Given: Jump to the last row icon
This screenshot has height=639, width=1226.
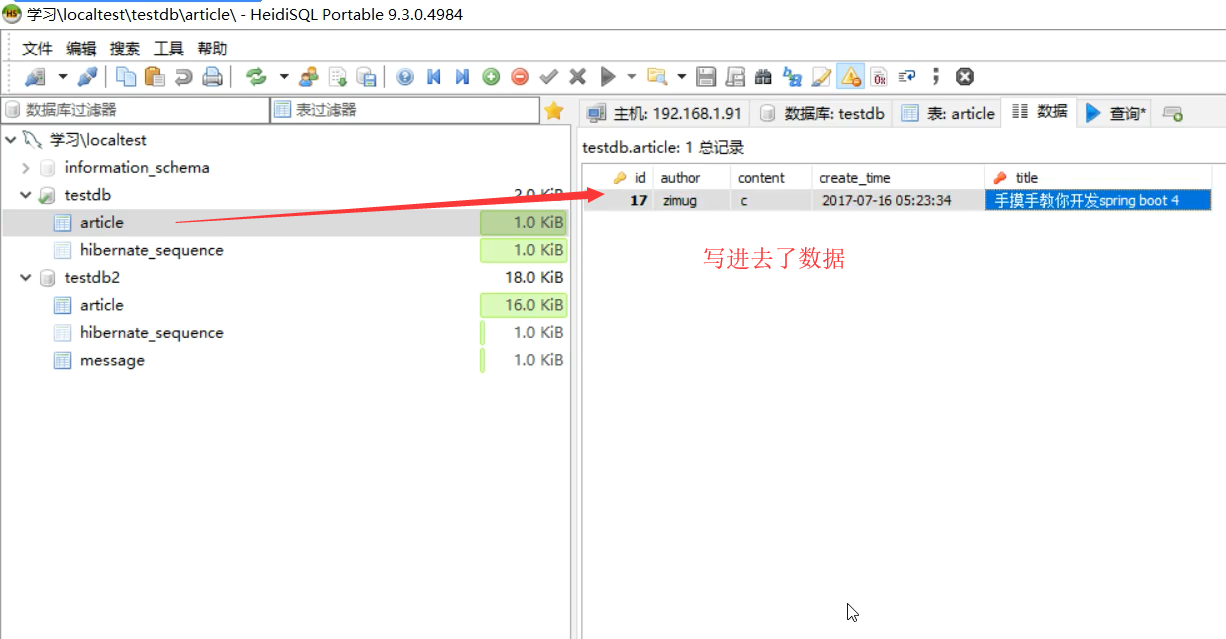Looking at the screenshot, I should [462, 77].
